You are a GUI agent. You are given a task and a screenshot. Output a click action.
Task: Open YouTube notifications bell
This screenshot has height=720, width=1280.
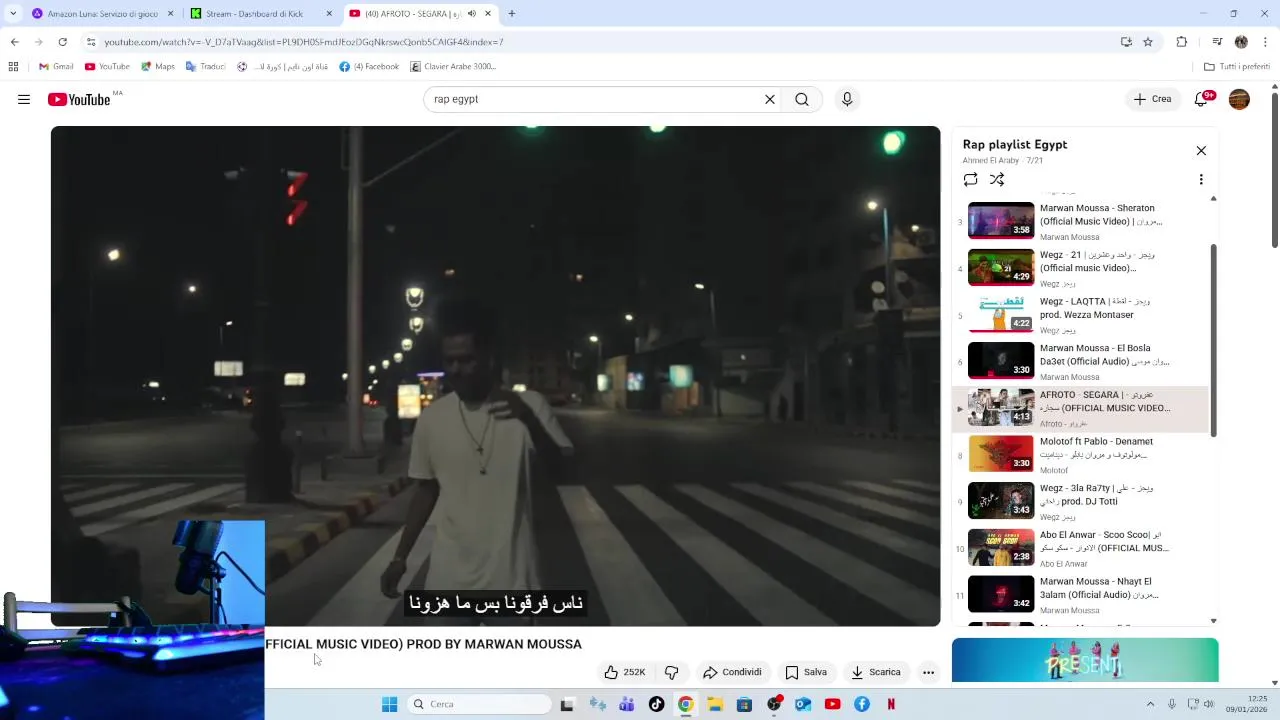pos(1202,99)
